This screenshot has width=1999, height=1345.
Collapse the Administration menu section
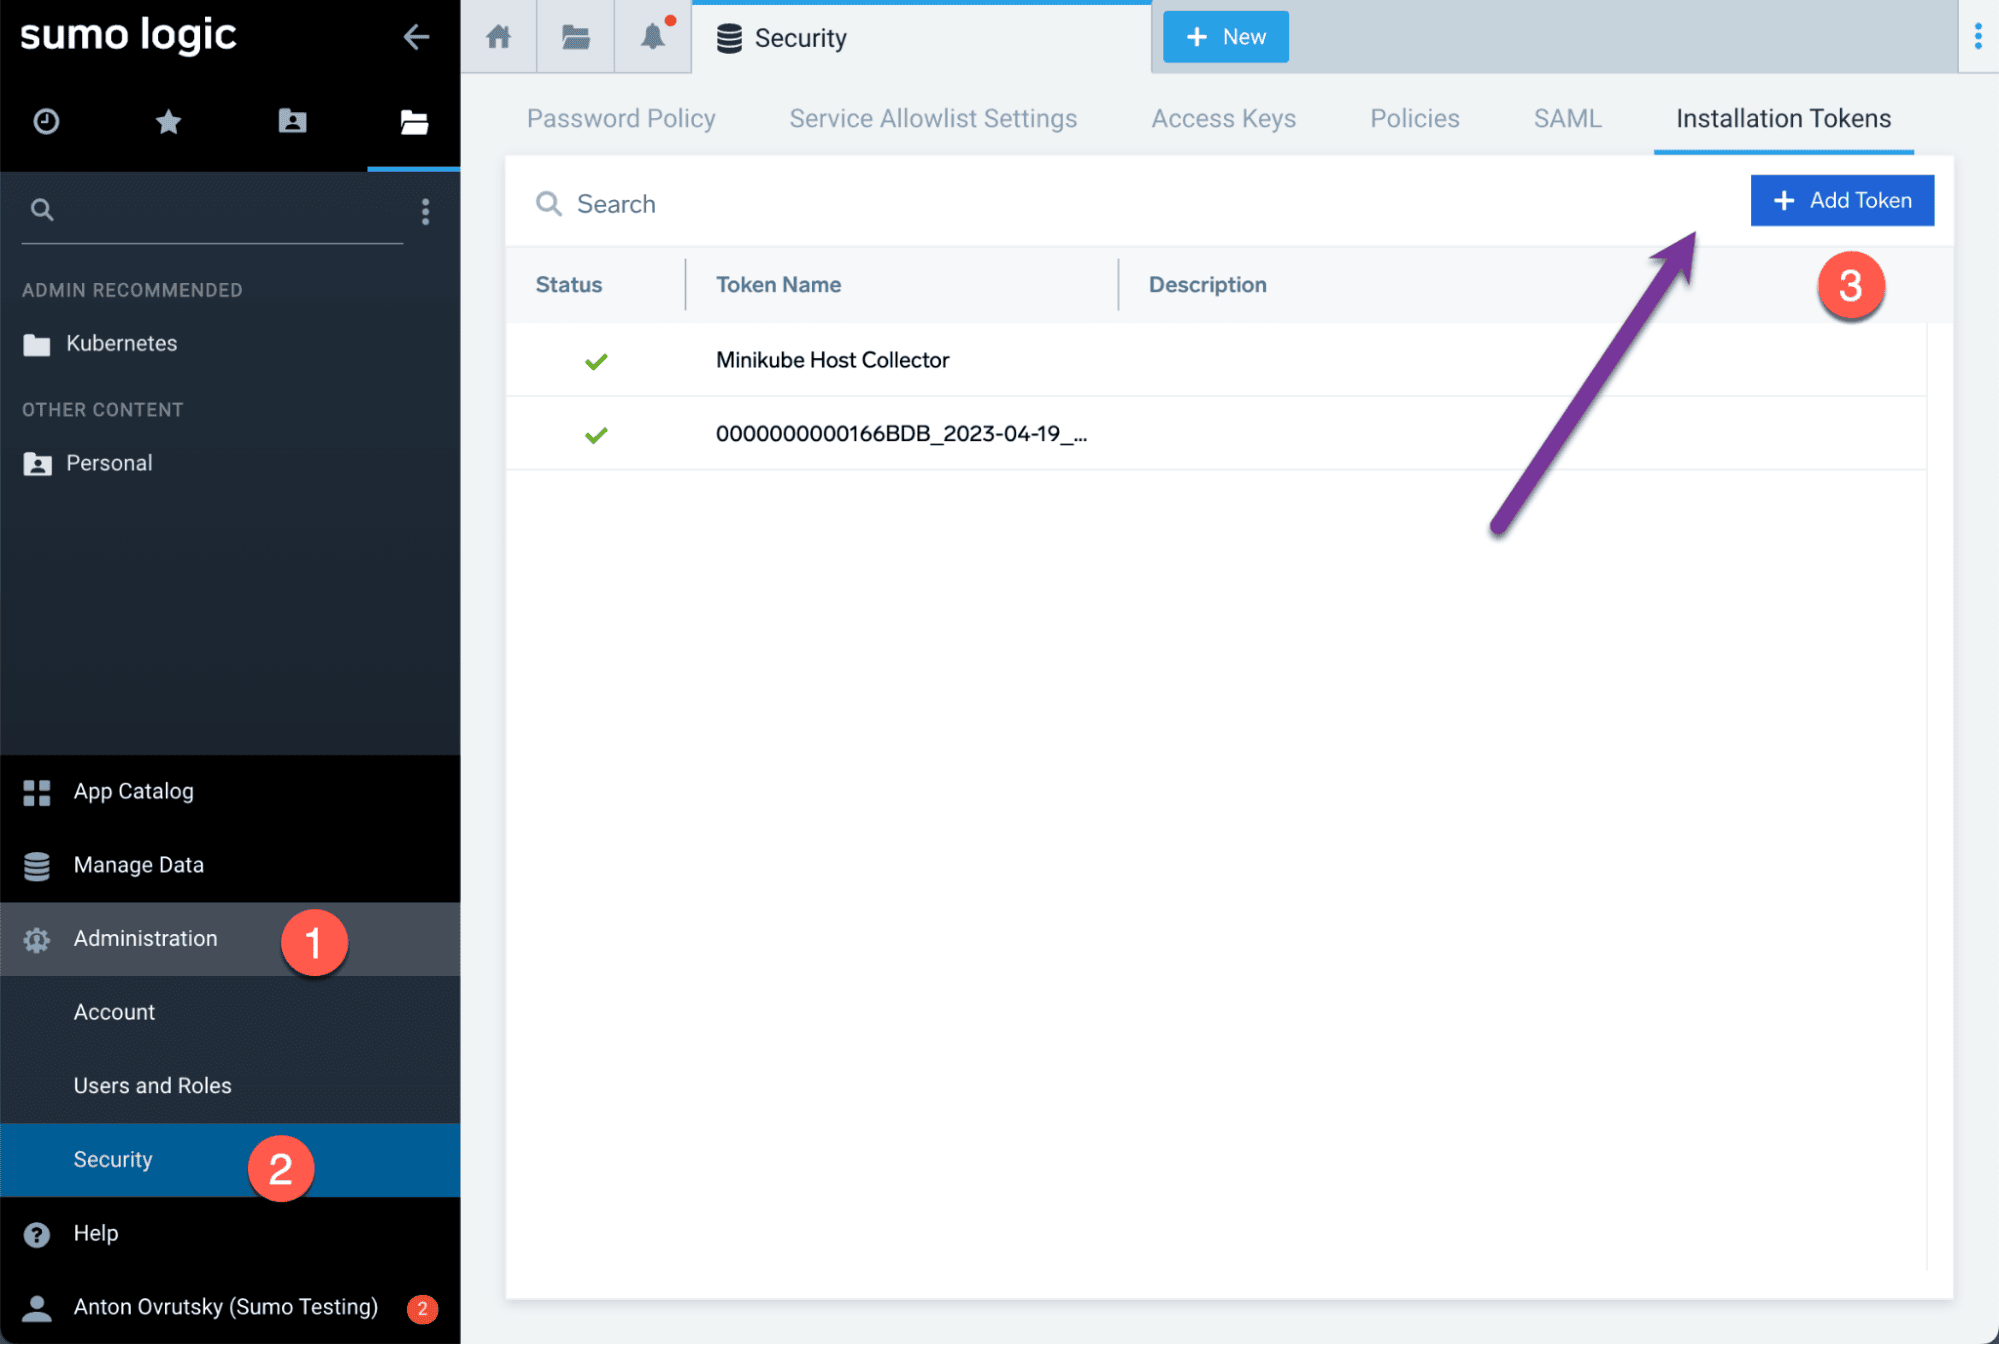click(145, 939)
